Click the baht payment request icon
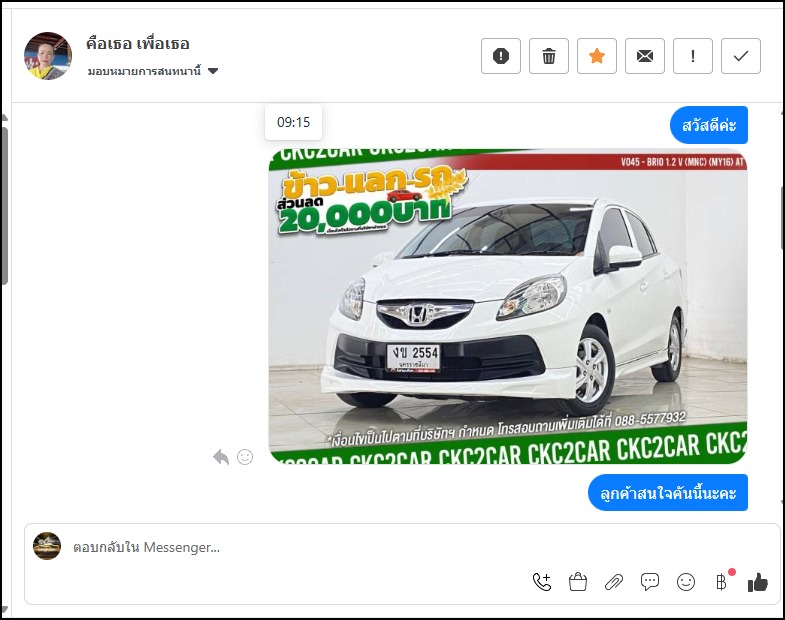This screenshot has height=620, width=785. click(722, 582)
